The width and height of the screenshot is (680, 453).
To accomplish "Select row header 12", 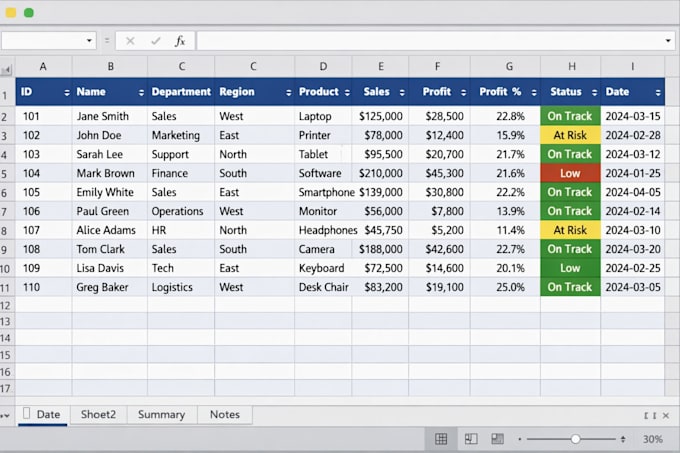I will pyautogui.click(x=5, y=306).
